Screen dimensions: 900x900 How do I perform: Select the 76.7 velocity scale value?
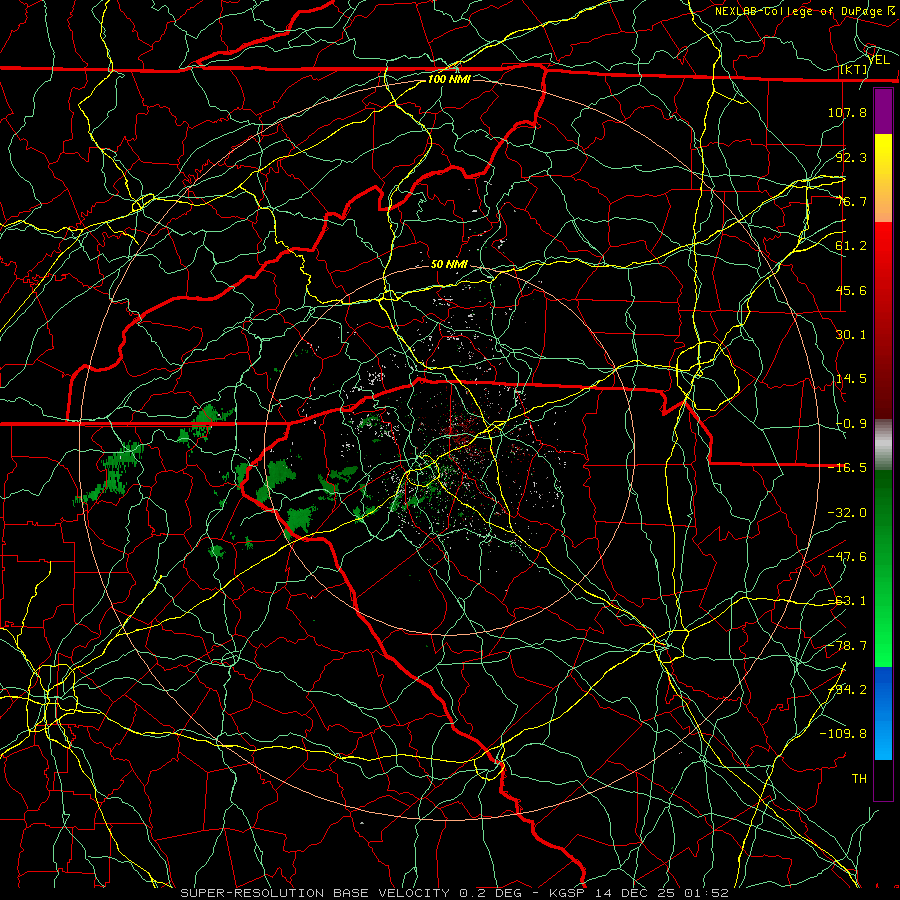851,201
